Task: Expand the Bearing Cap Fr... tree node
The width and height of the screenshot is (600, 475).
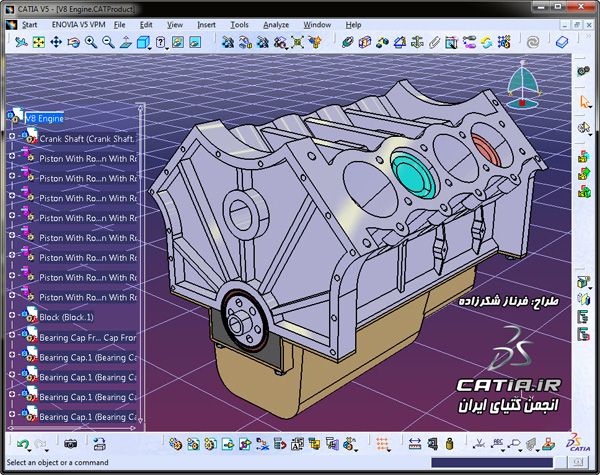Action: pyautogui.click(x=12, y=335)
